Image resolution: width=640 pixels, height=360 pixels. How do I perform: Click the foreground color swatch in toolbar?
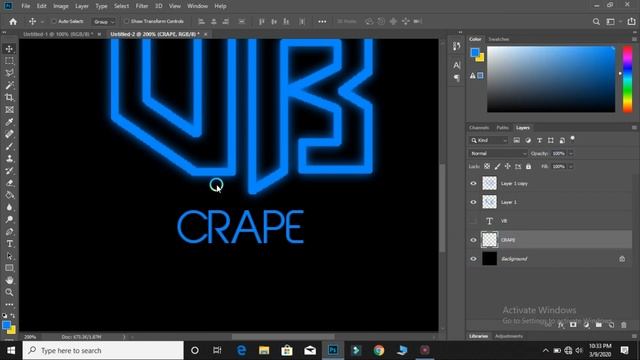click(x=6, y=325)
